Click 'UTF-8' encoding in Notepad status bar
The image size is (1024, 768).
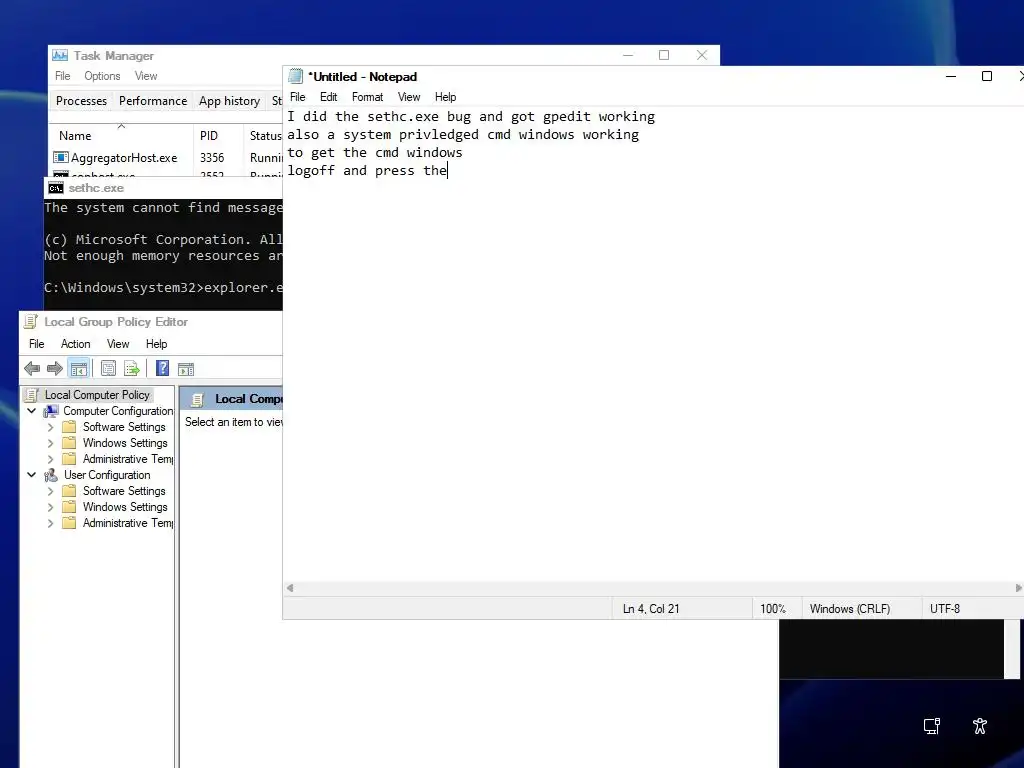click(x=945, y=609)
